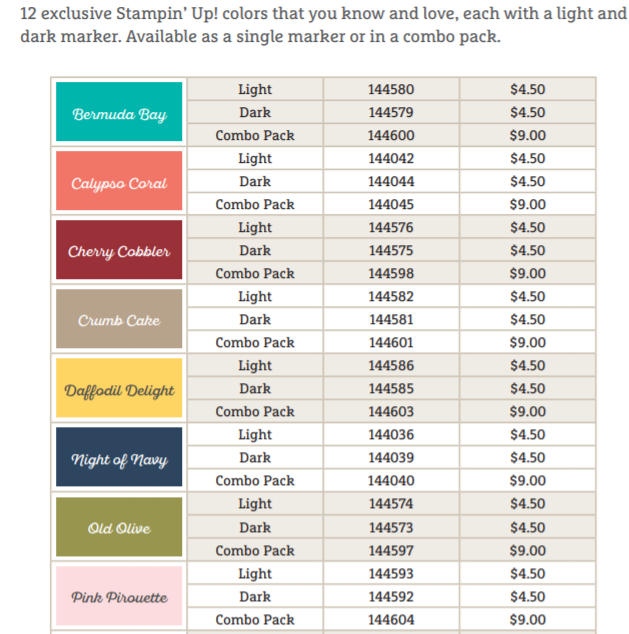Select the Crumb Cake color swatch
The image size is (629, 634).
coord(119,320)
